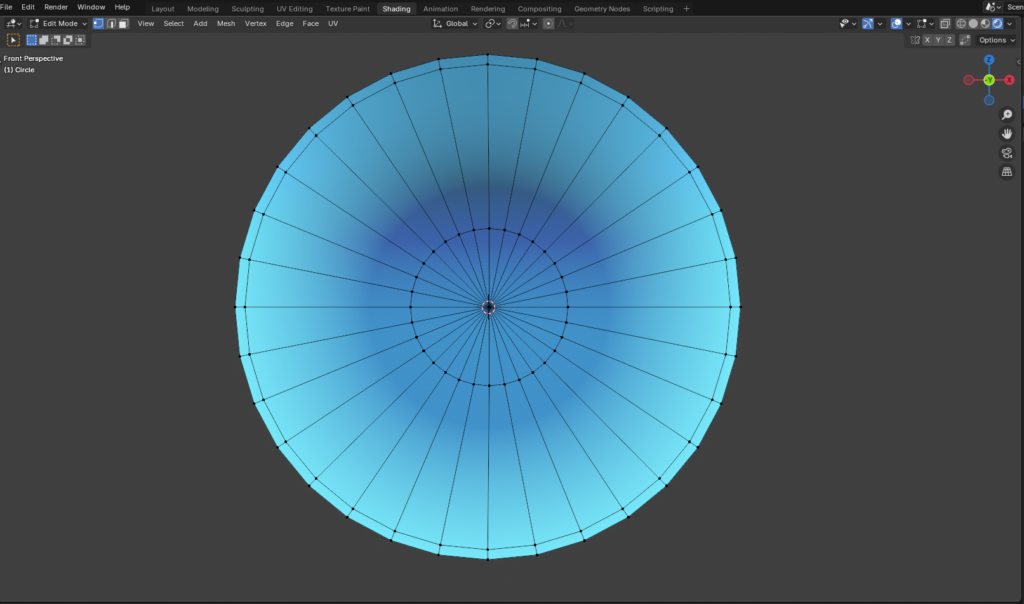Open the View menu in viewport header
Image resolution: width=1024 pixels, height=604 pixels.
146,24
